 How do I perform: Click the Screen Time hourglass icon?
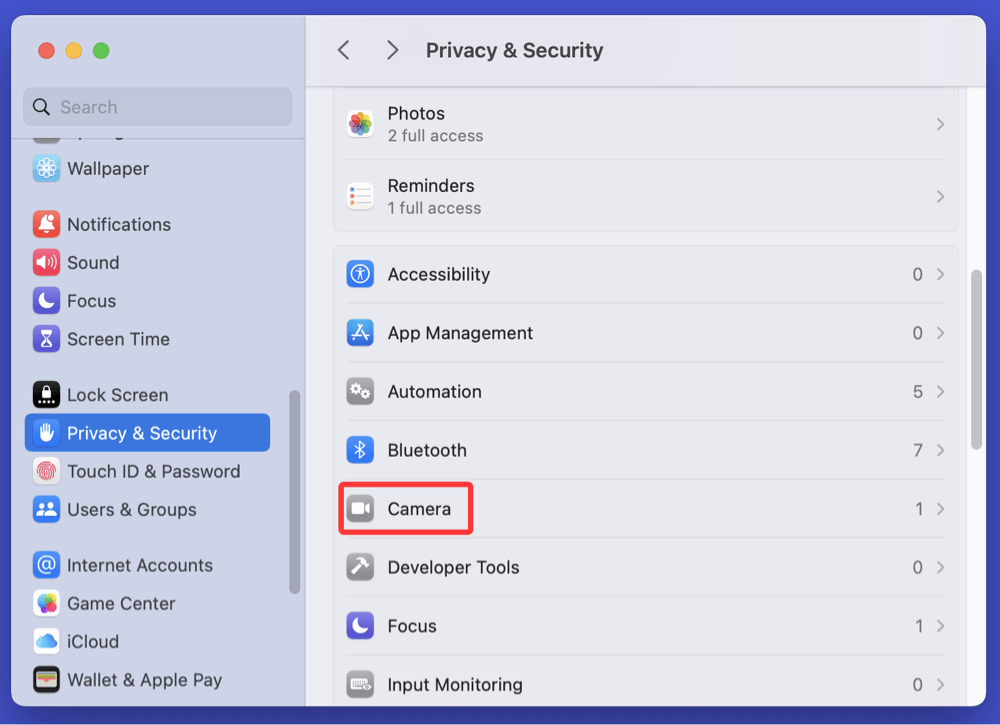pos(46,339)
